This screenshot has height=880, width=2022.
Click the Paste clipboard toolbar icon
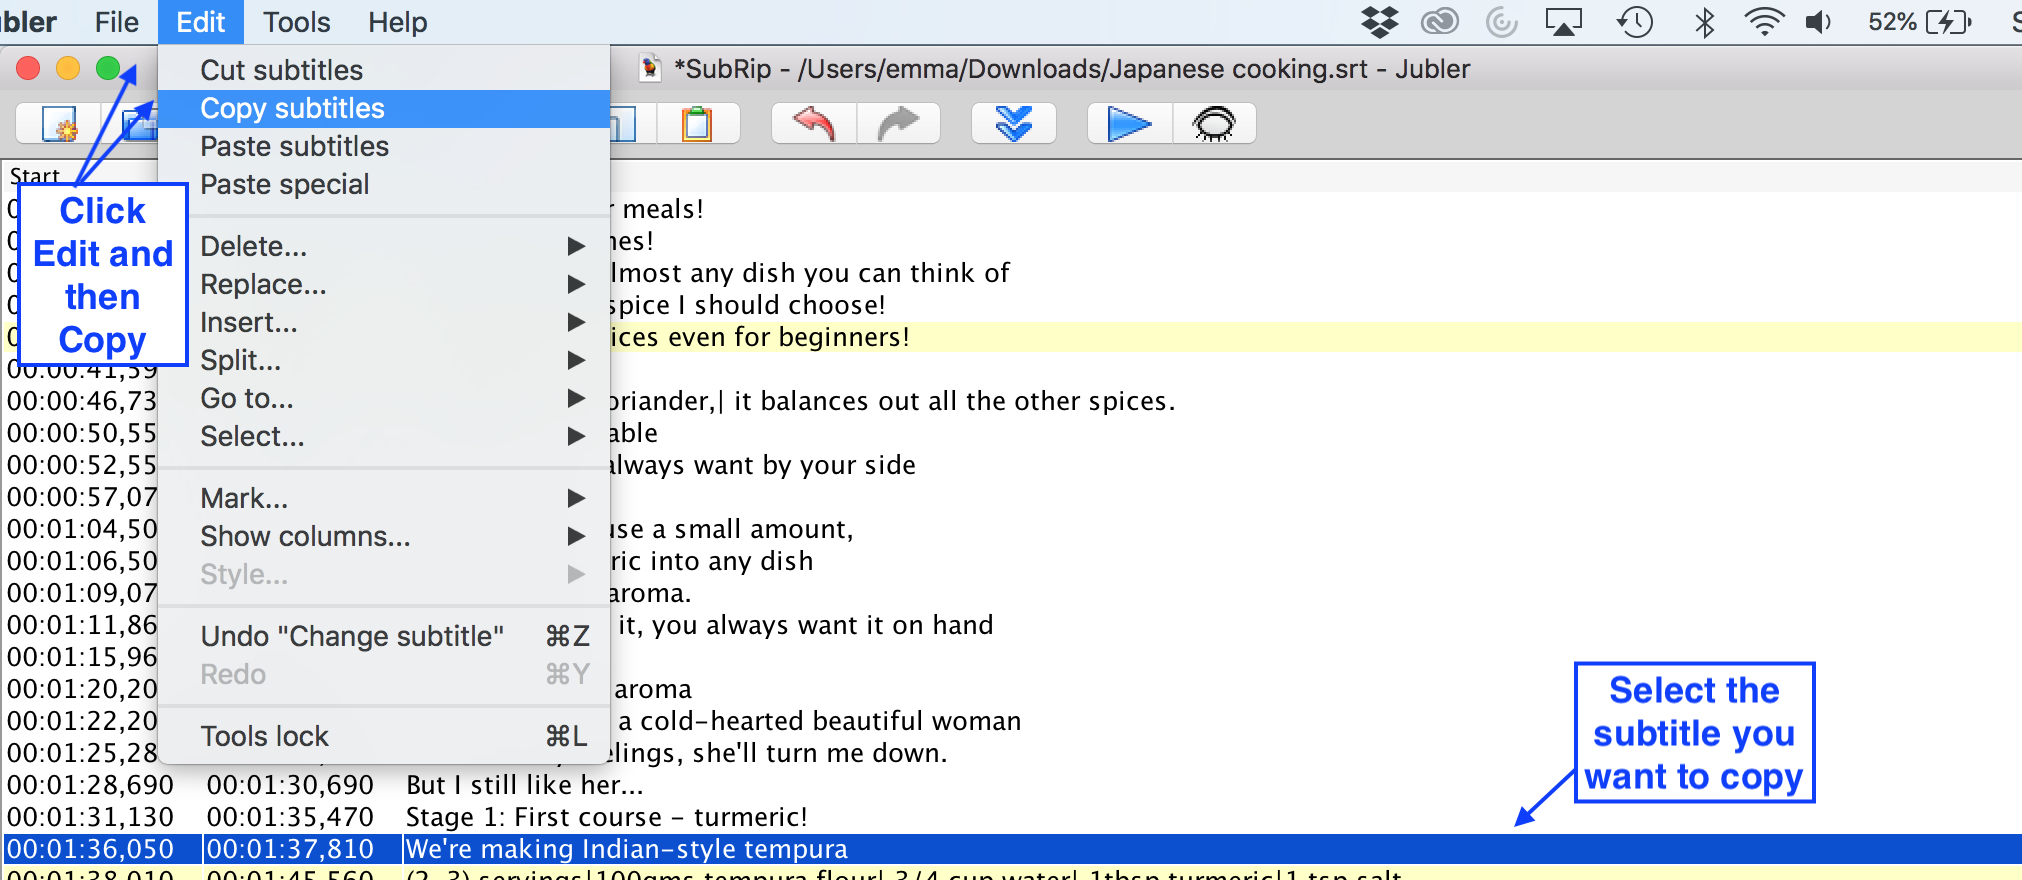coord(697,124)
